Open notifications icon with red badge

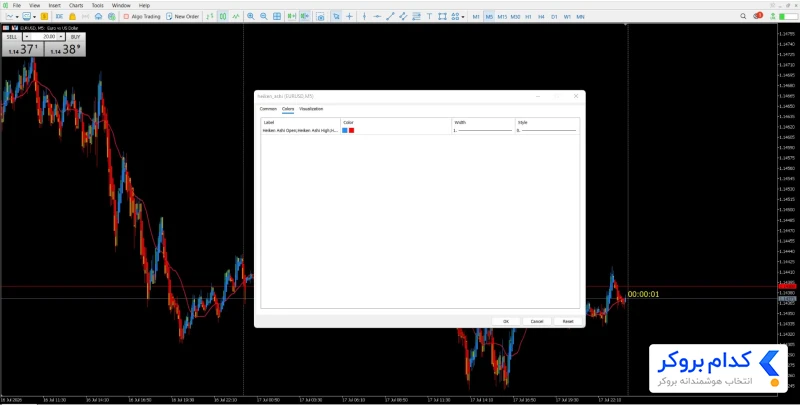coord(758,16)
